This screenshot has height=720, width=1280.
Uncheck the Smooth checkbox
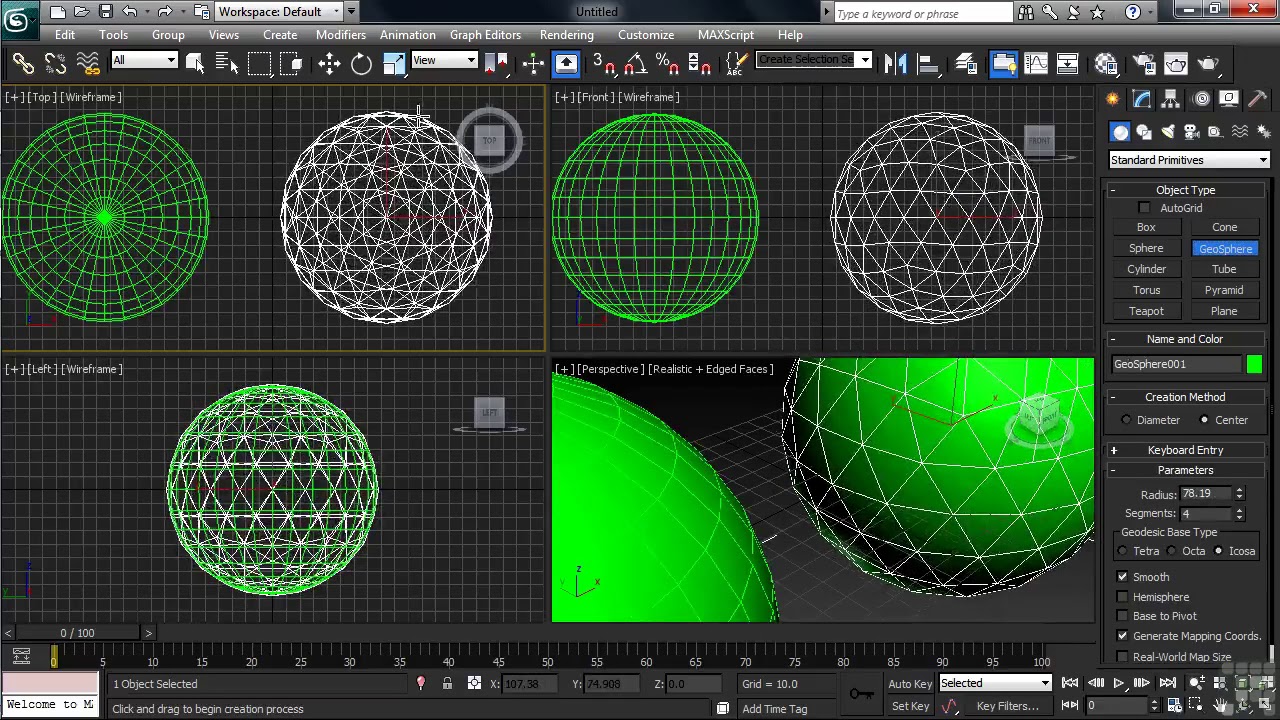tap(1122, 577)
